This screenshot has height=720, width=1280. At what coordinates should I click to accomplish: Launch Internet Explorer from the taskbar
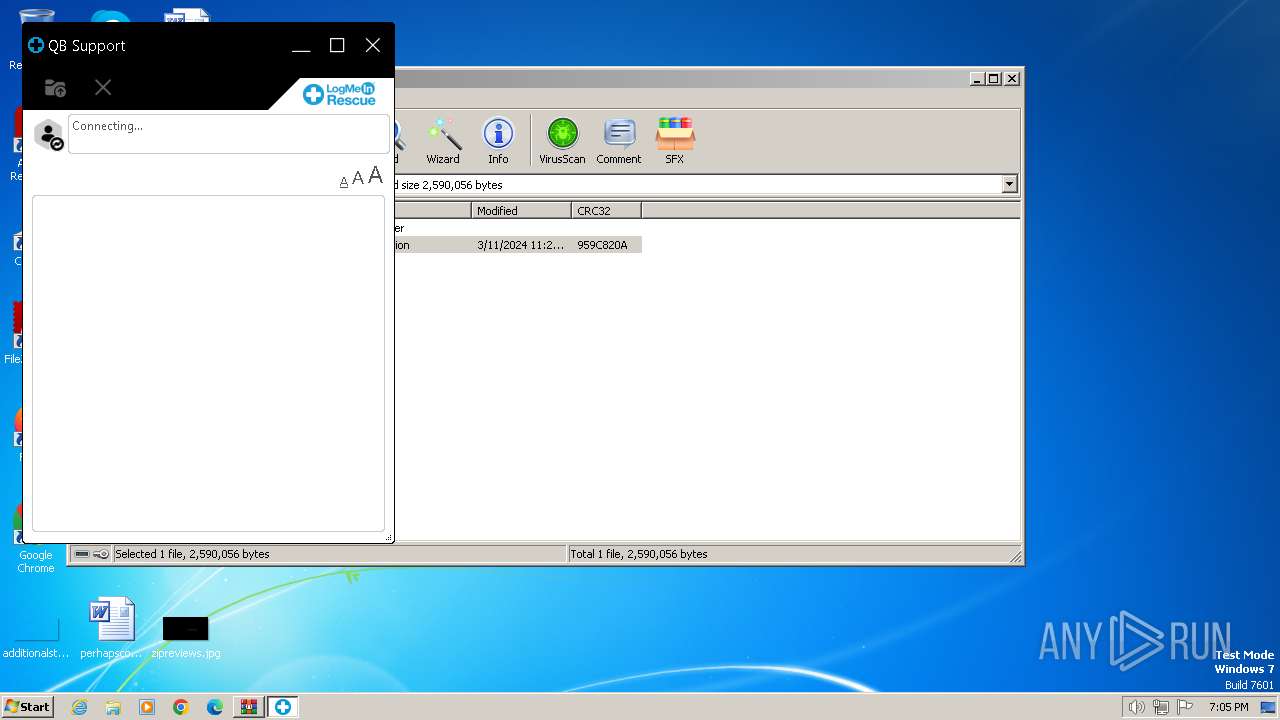pos(79,707)
